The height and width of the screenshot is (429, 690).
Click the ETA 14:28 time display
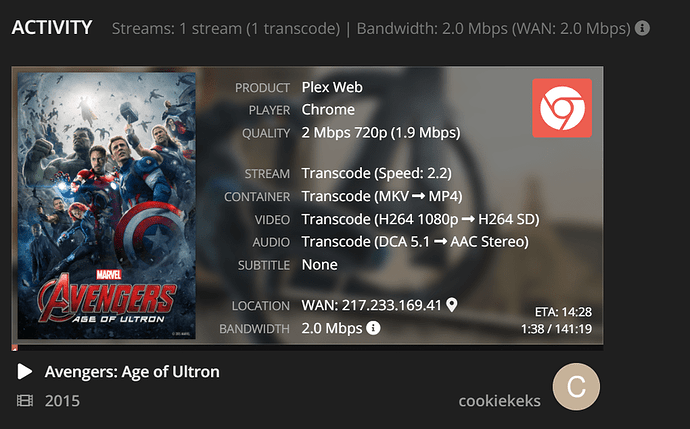[564, 311]
